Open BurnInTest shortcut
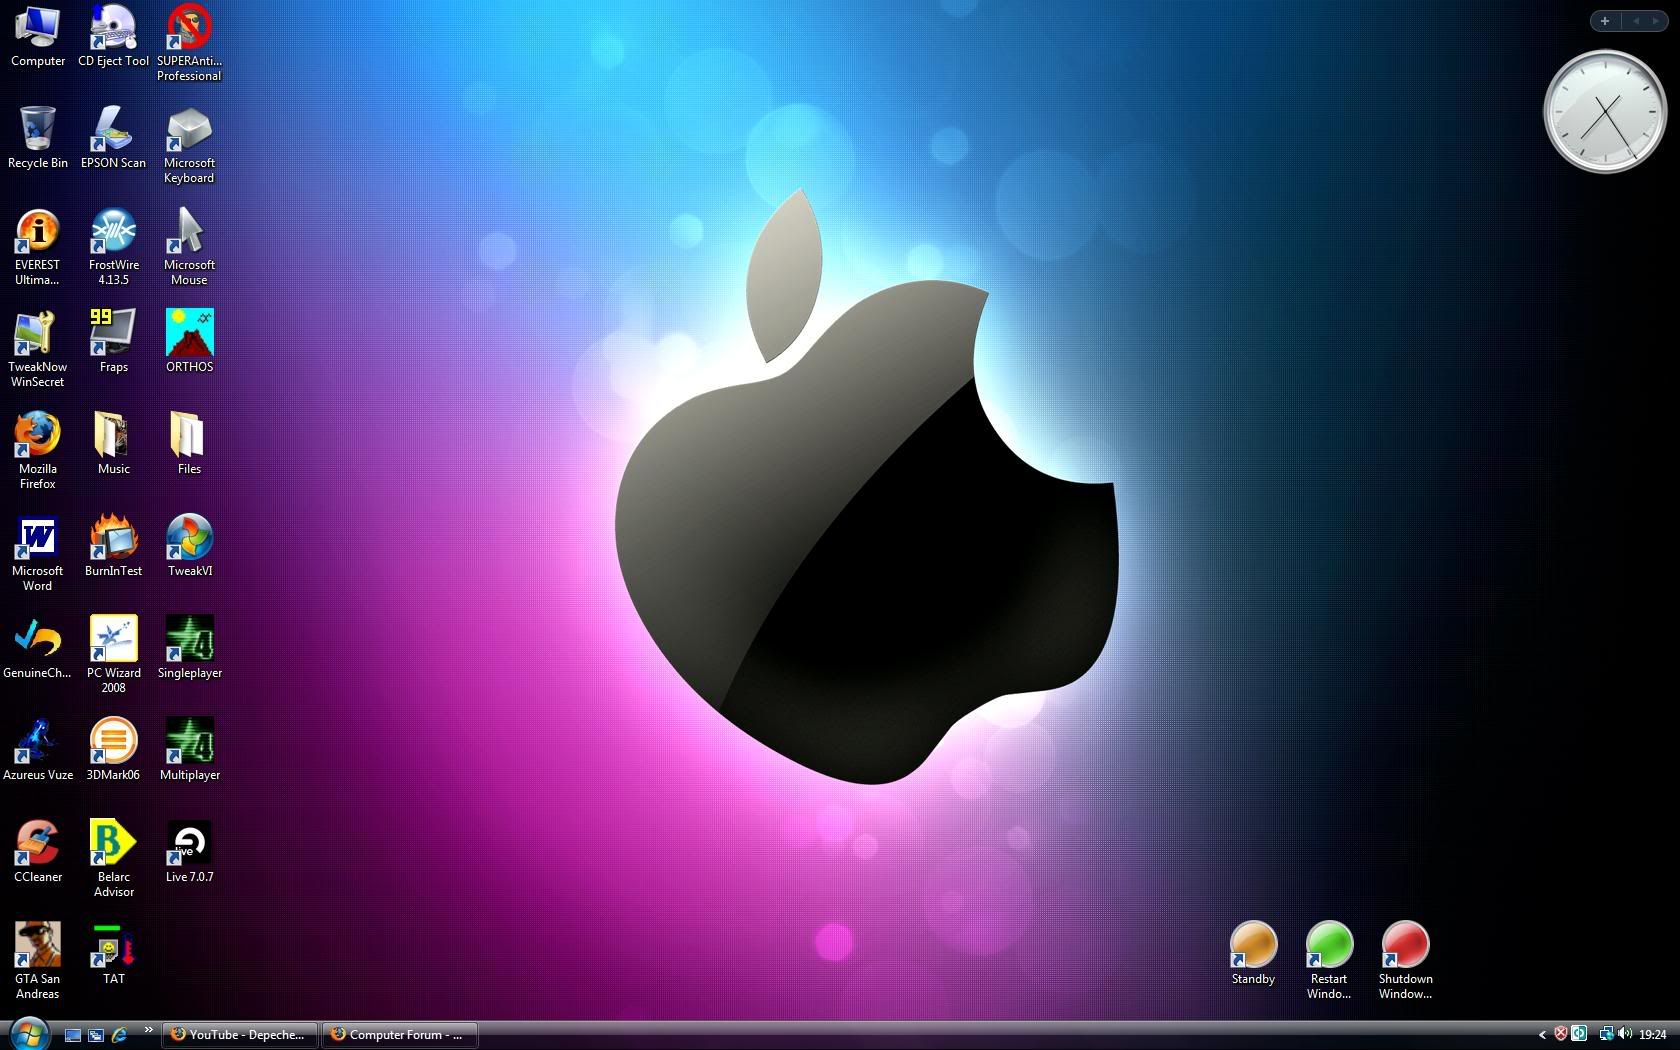The width and height of the screenshot is (1680, 1050). click(113, 546)
